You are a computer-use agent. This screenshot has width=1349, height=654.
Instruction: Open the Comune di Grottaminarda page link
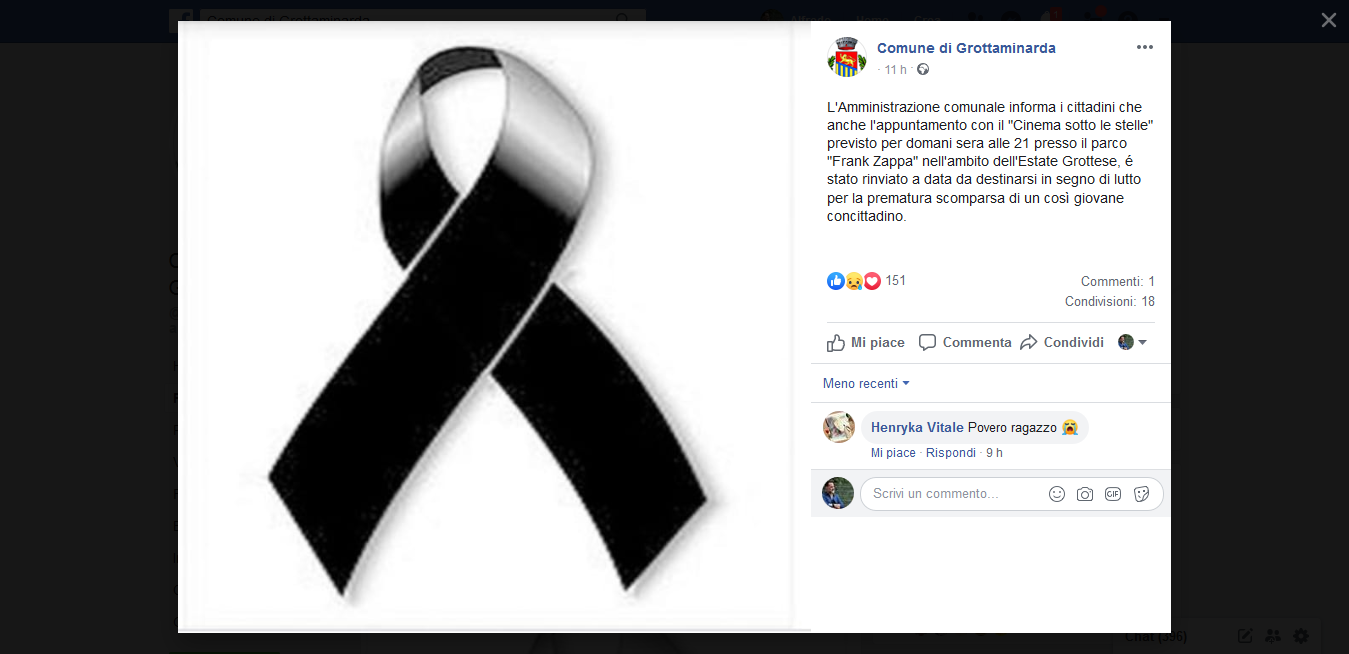(966, 48)
